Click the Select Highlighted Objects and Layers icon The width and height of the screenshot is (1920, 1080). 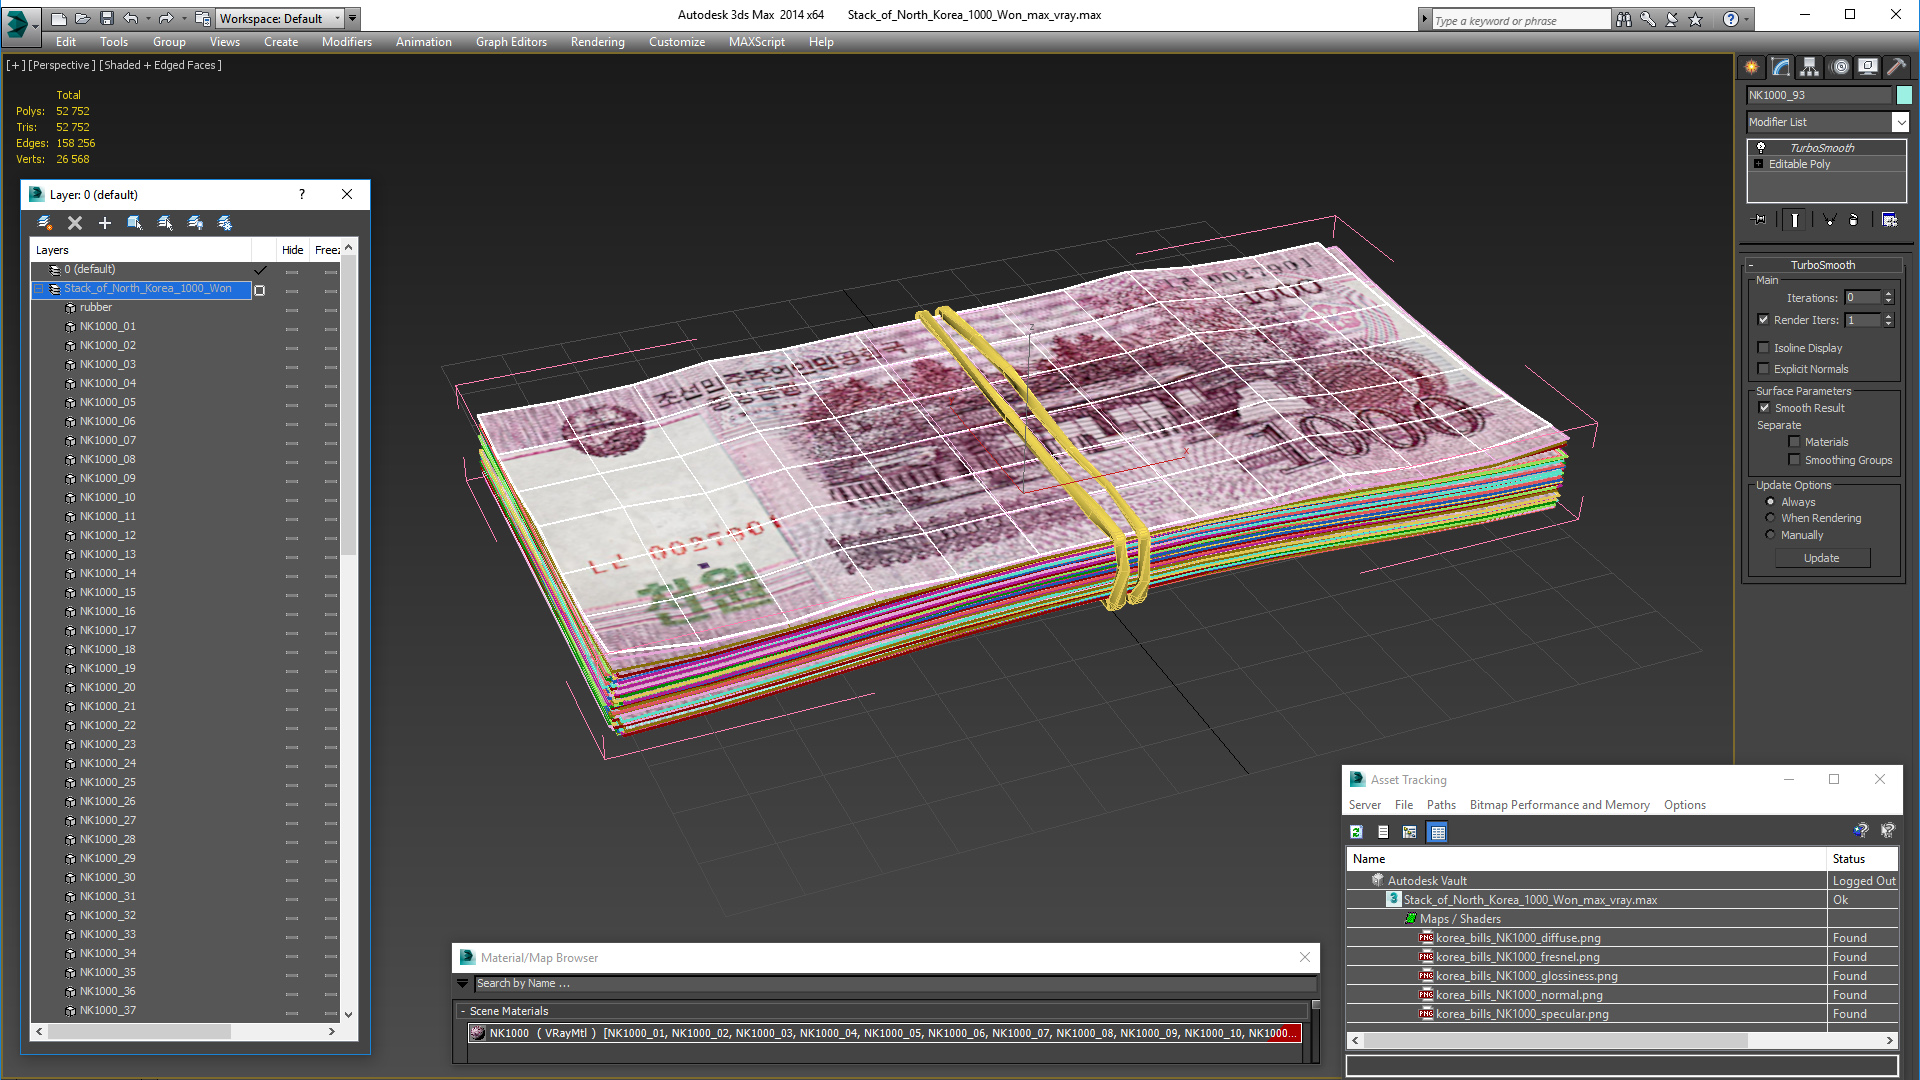(x=135, y=223)
